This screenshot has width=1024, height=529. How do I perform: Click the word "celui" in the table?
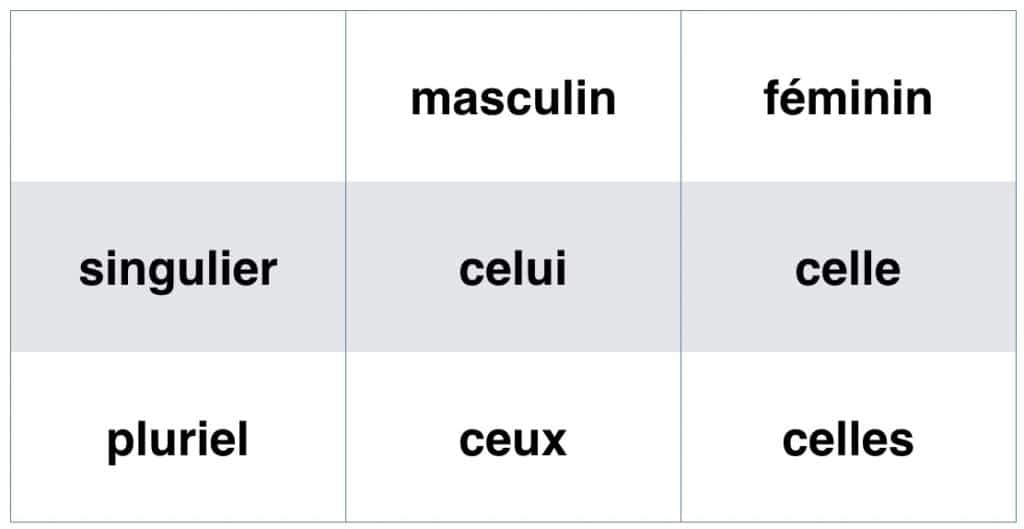click(513, 269)
